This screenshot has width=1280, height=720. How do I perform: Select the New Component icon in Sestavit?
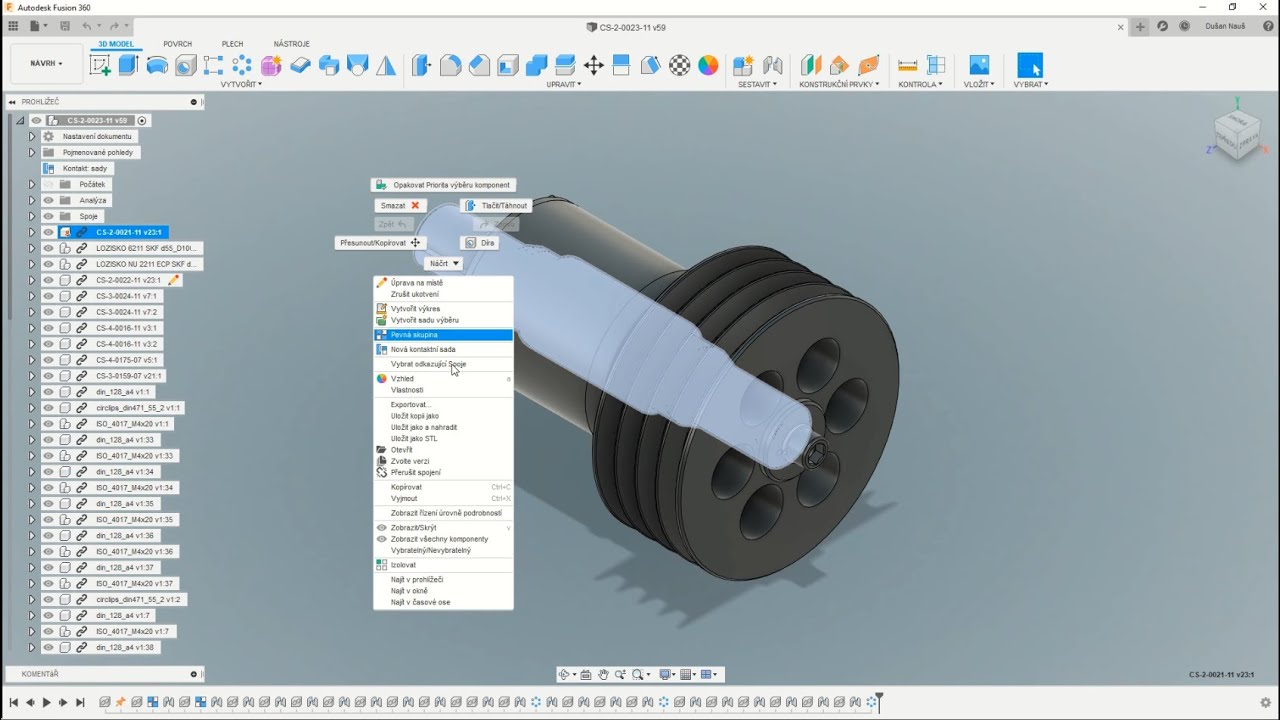pos(743,66)
